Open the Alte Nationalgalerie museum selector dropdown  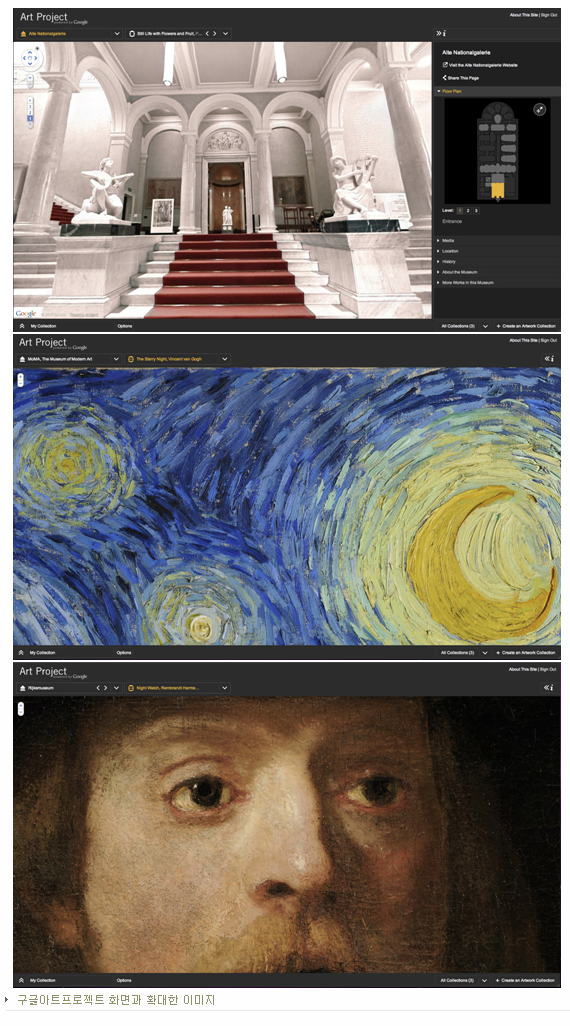(x=117, y=33)
